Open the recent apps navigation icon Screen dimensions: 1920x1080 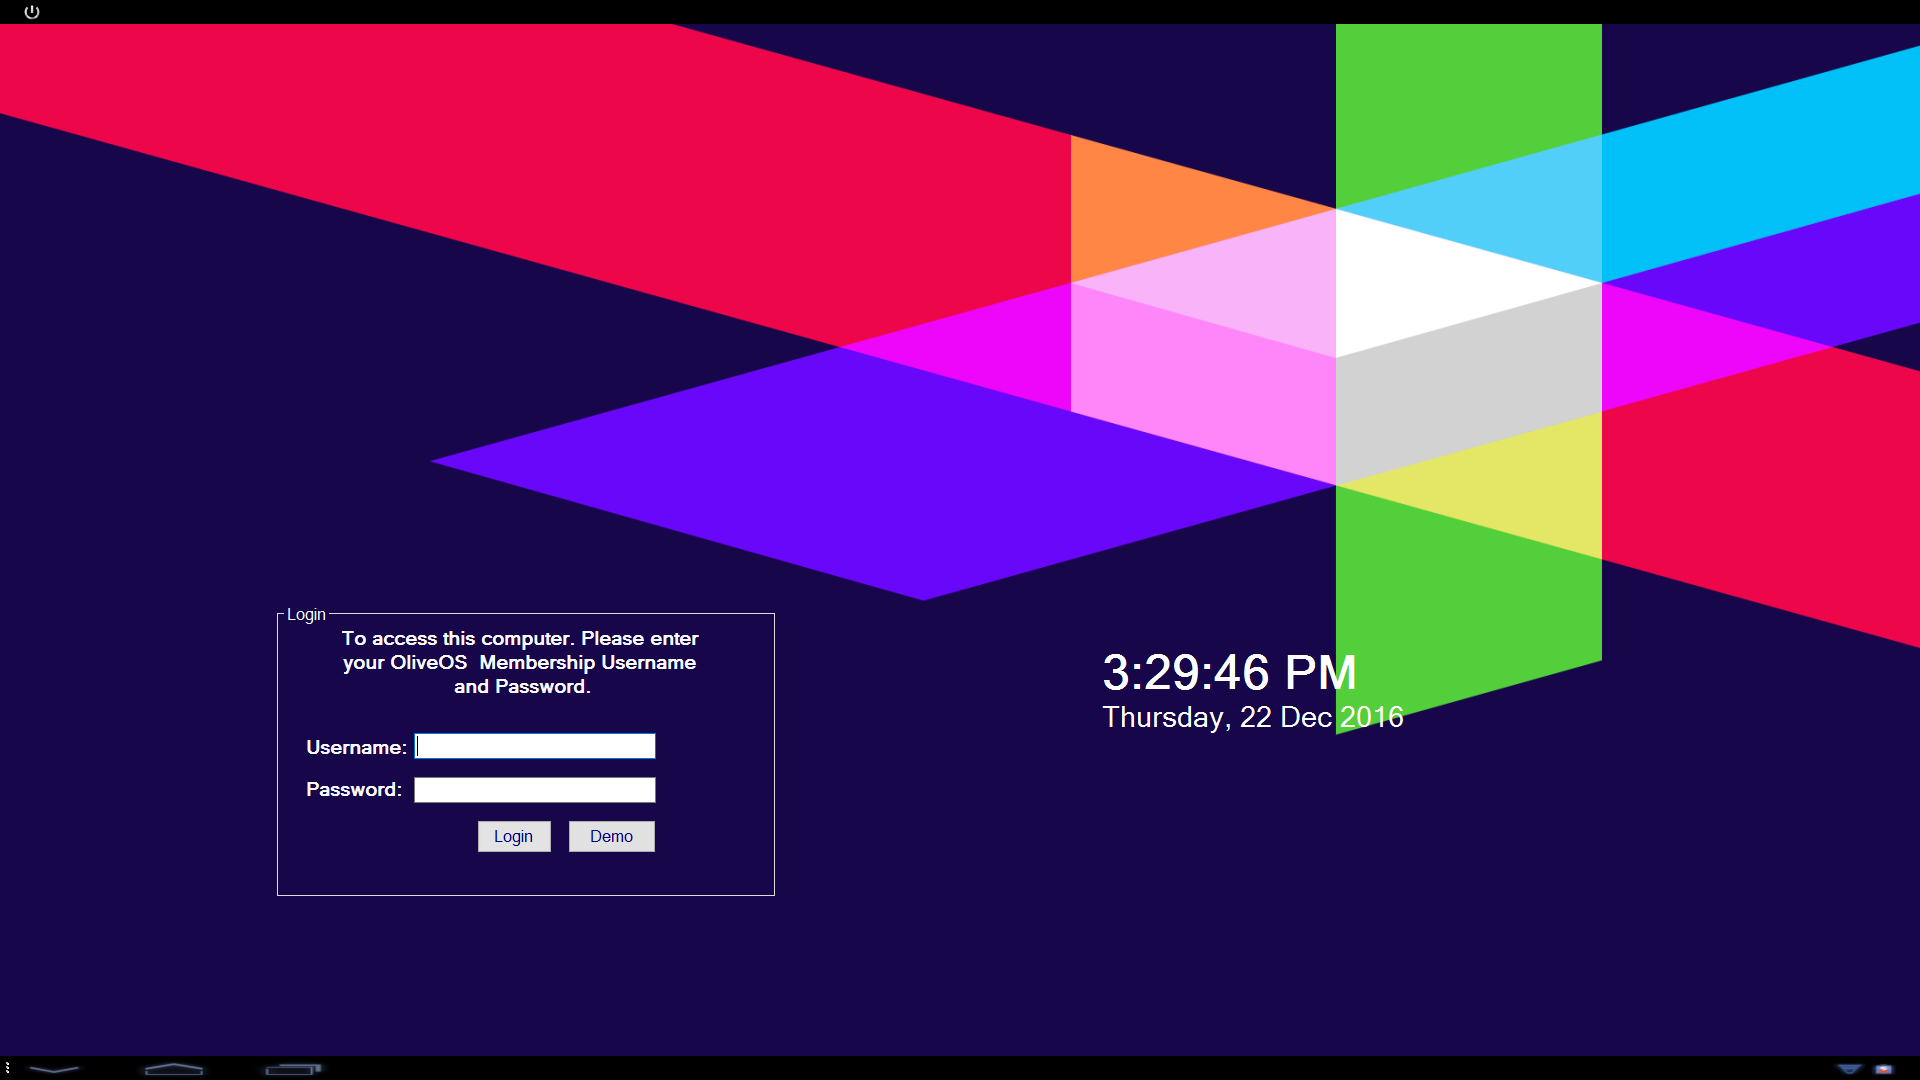(293, 1069)
